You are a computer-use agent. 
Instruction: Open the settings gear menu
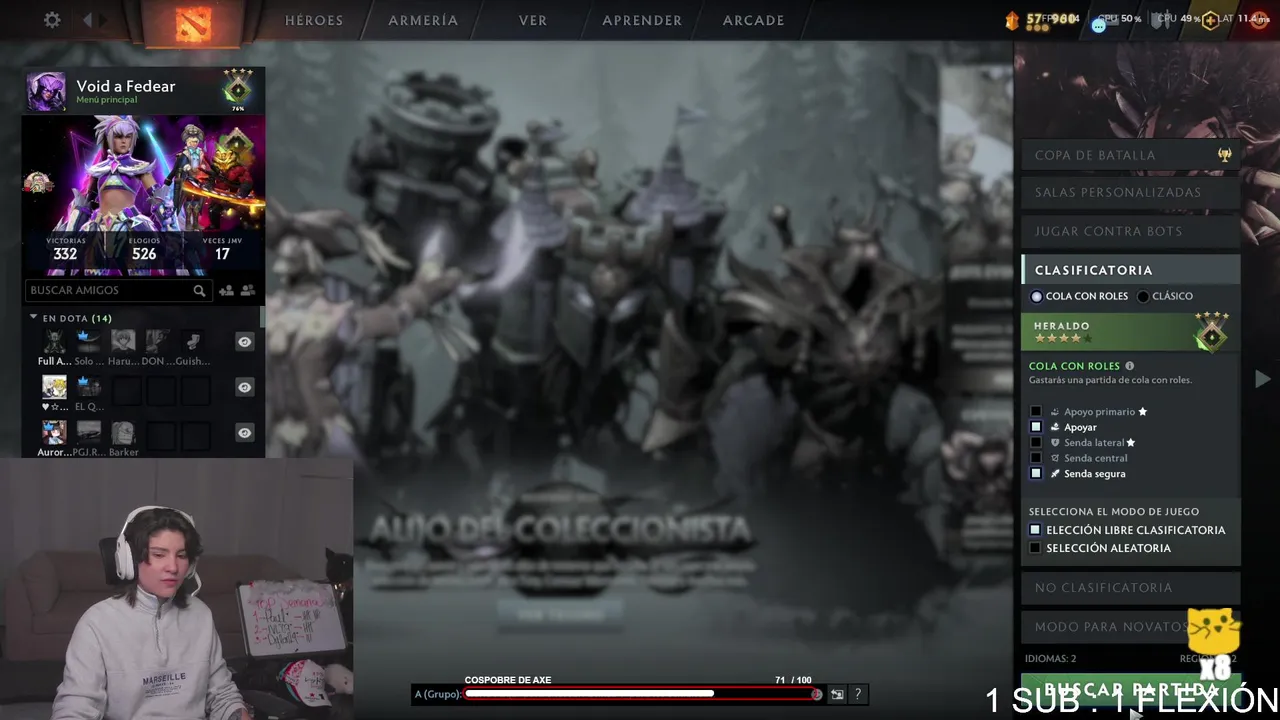pyautogui.click(x=52, y=20)
